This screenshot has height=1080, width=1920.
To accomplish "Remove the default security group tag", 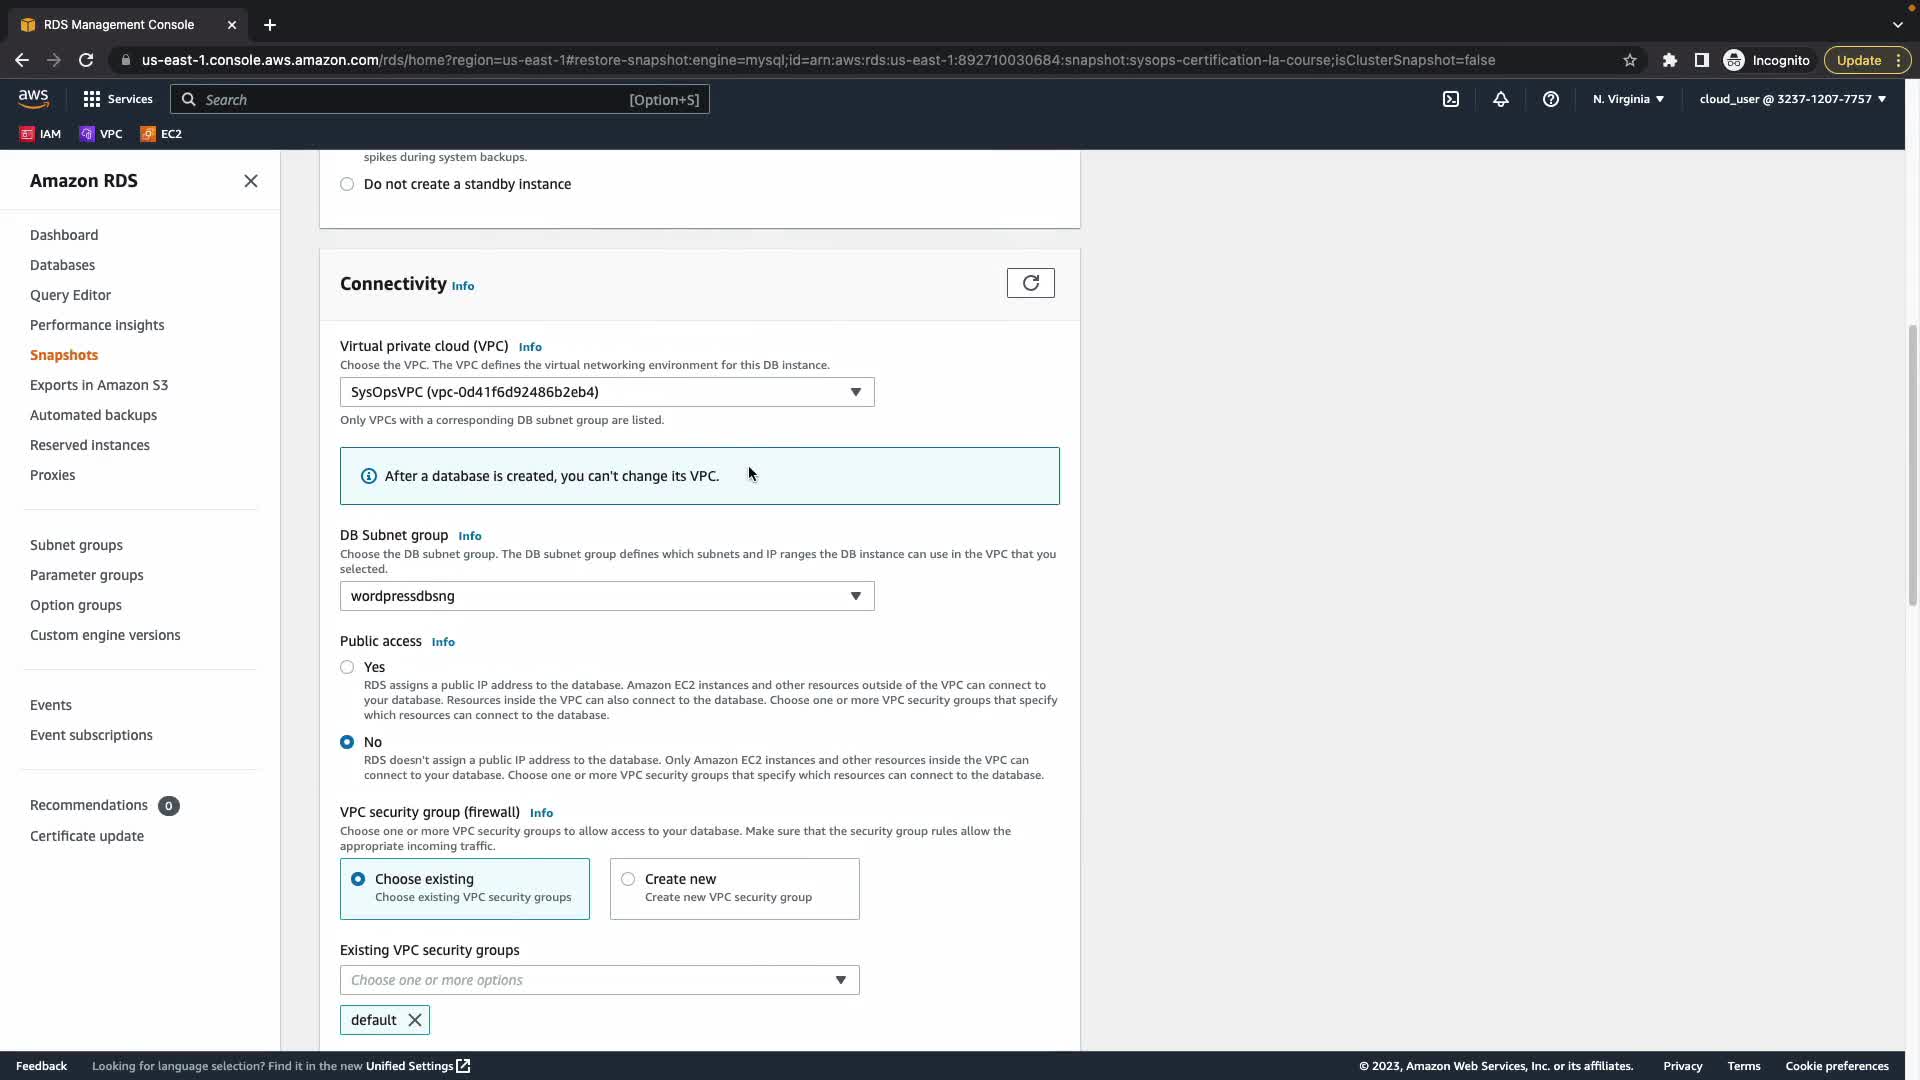I will (414, 1020).
